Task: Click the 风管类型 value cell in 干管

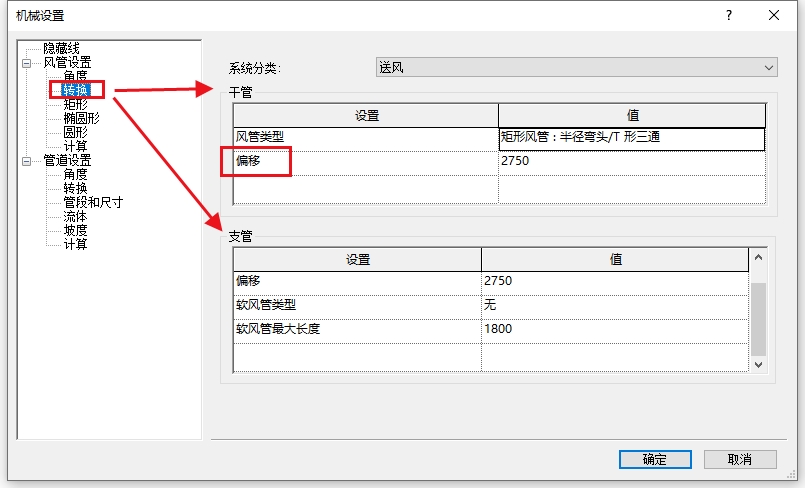Action: coord(631,139)
